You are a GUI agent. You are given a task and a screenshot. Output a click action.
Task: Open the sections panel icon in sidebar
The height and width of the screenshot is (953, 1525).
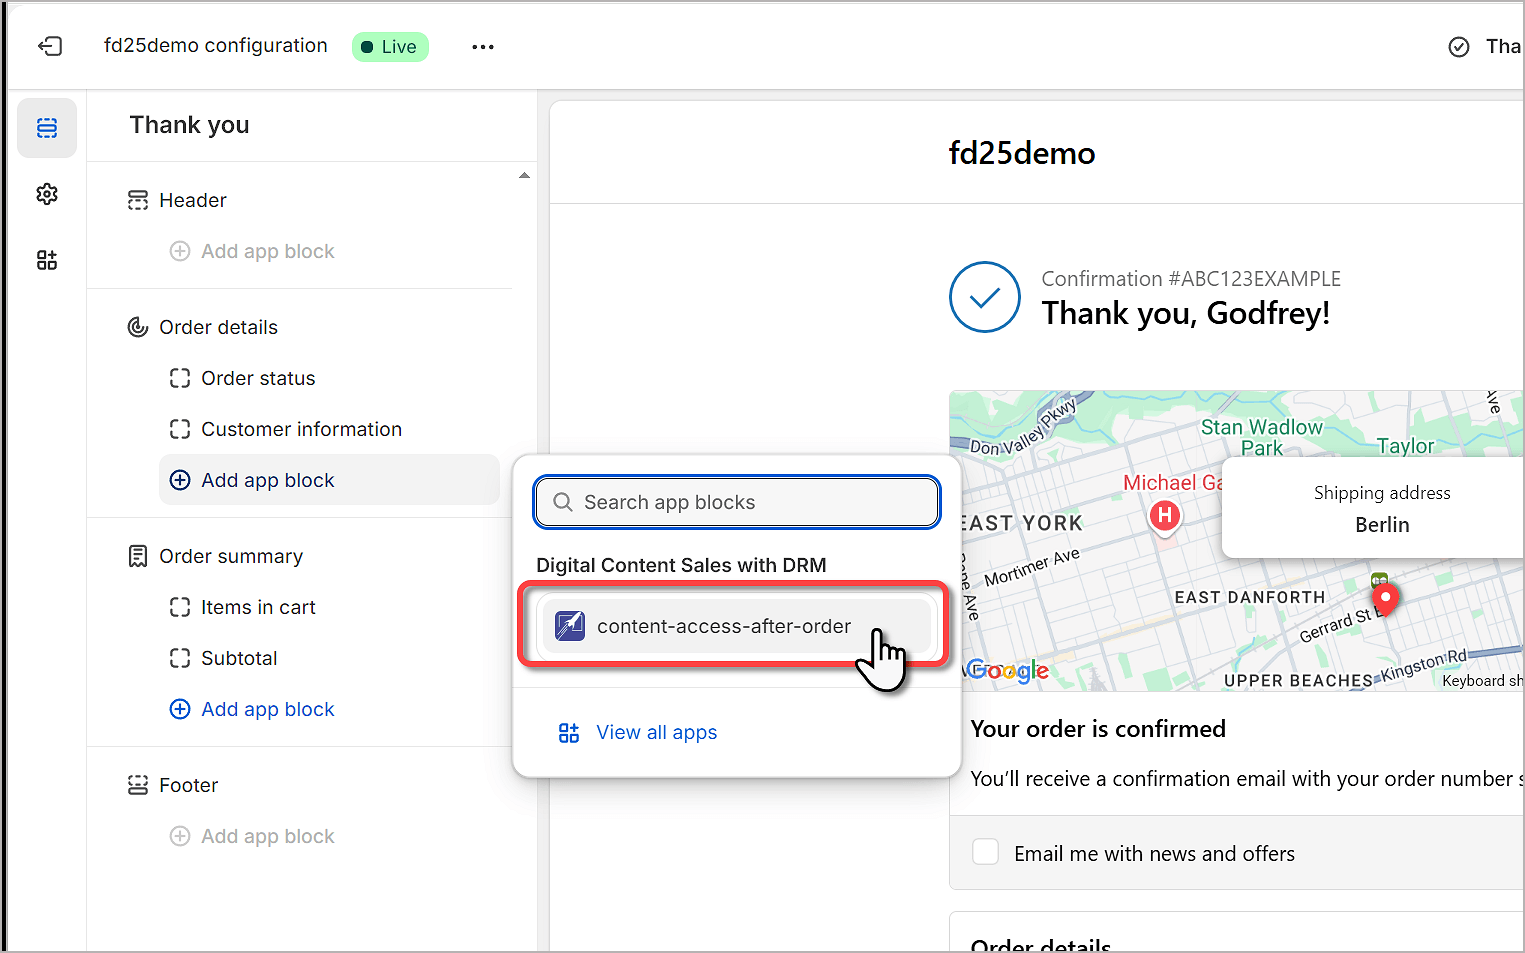click(x=47, y=128)
